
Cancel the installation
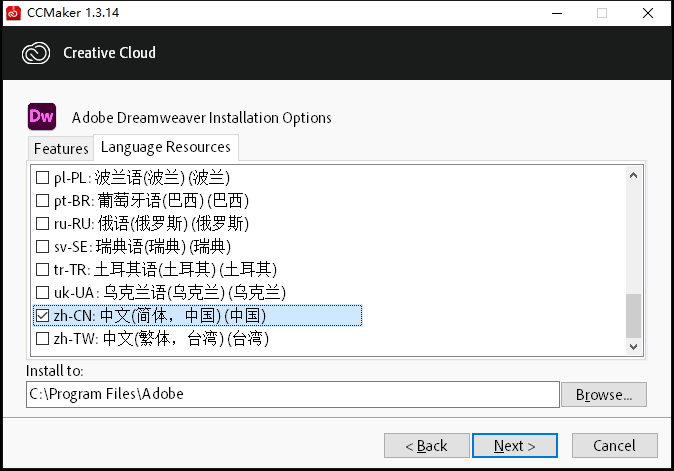pos(614,446)
